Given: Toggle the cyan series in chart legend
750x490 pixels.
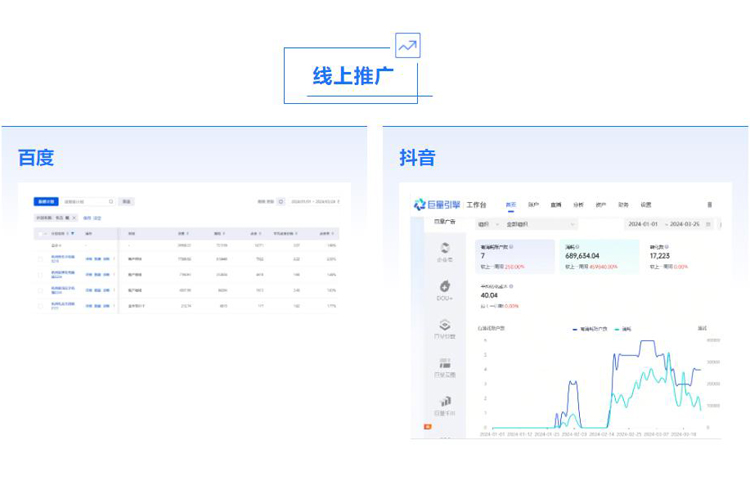Looking at the screenshot, I should 623,329.
